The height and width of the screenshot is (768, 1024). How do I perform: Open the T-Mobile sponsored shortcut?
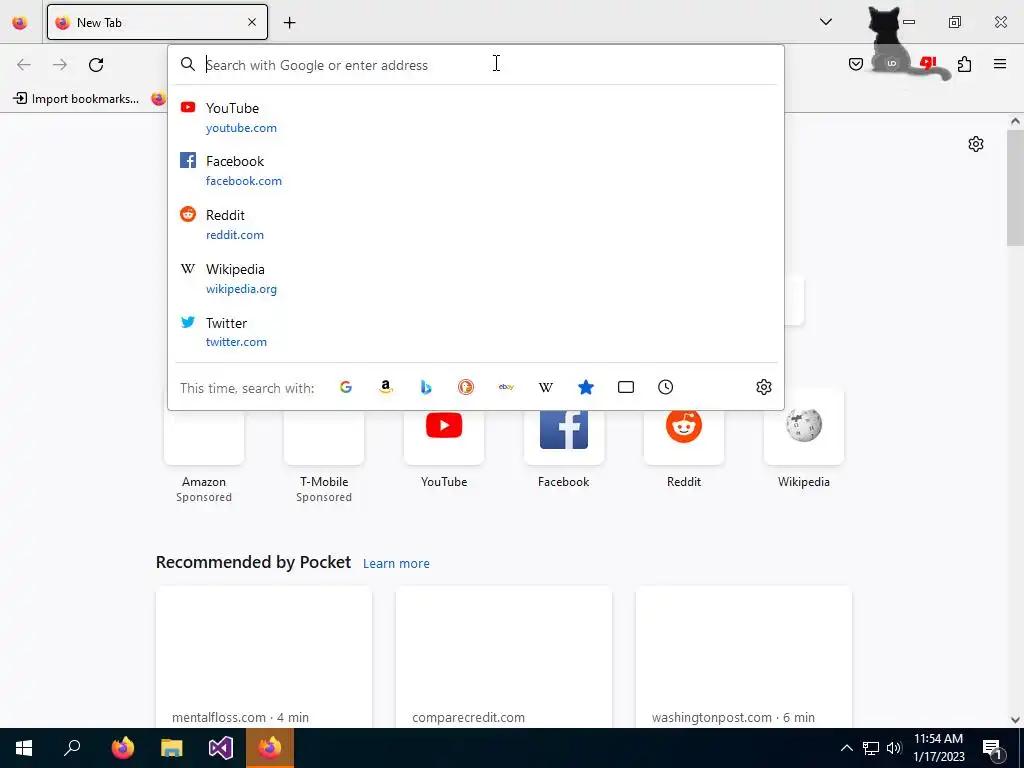click(x=324, y=457)
